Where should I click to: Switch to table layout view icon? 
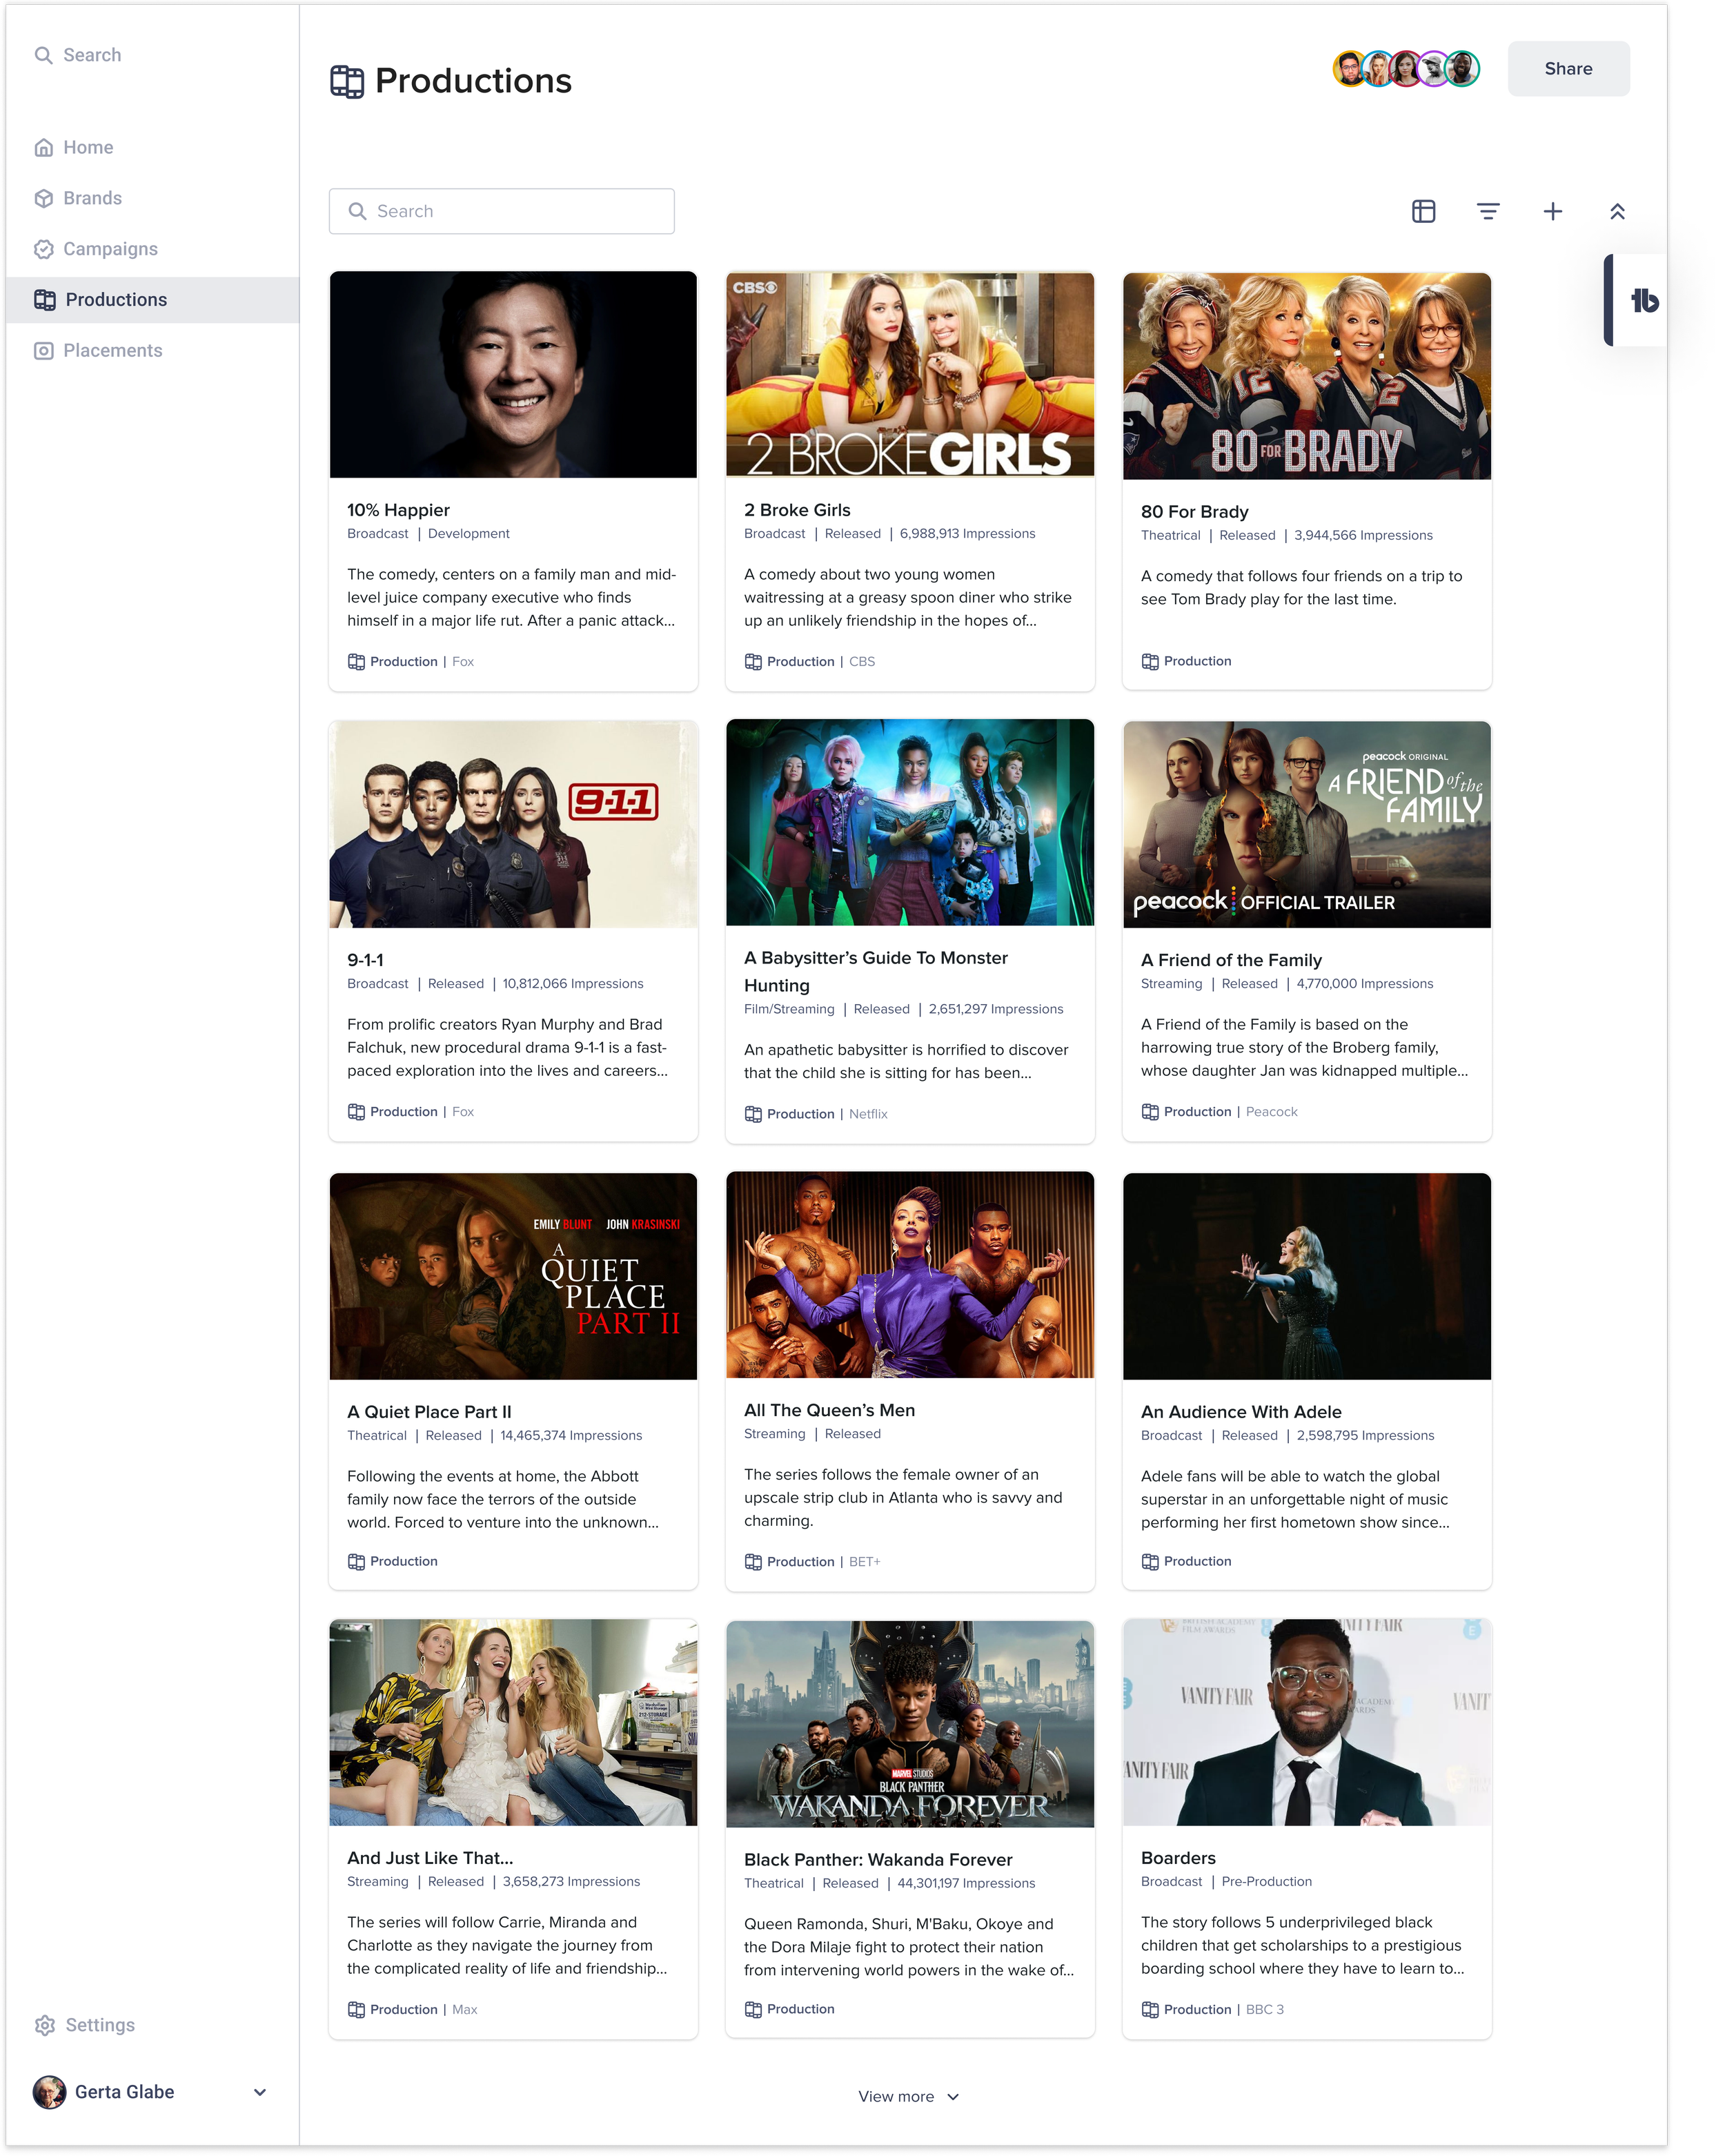click(x=1423, y=211)
